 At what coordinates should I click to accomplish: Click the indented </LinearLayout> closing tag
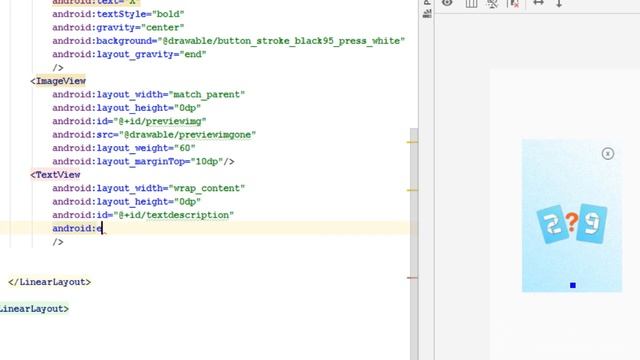(x=49, y=282)
